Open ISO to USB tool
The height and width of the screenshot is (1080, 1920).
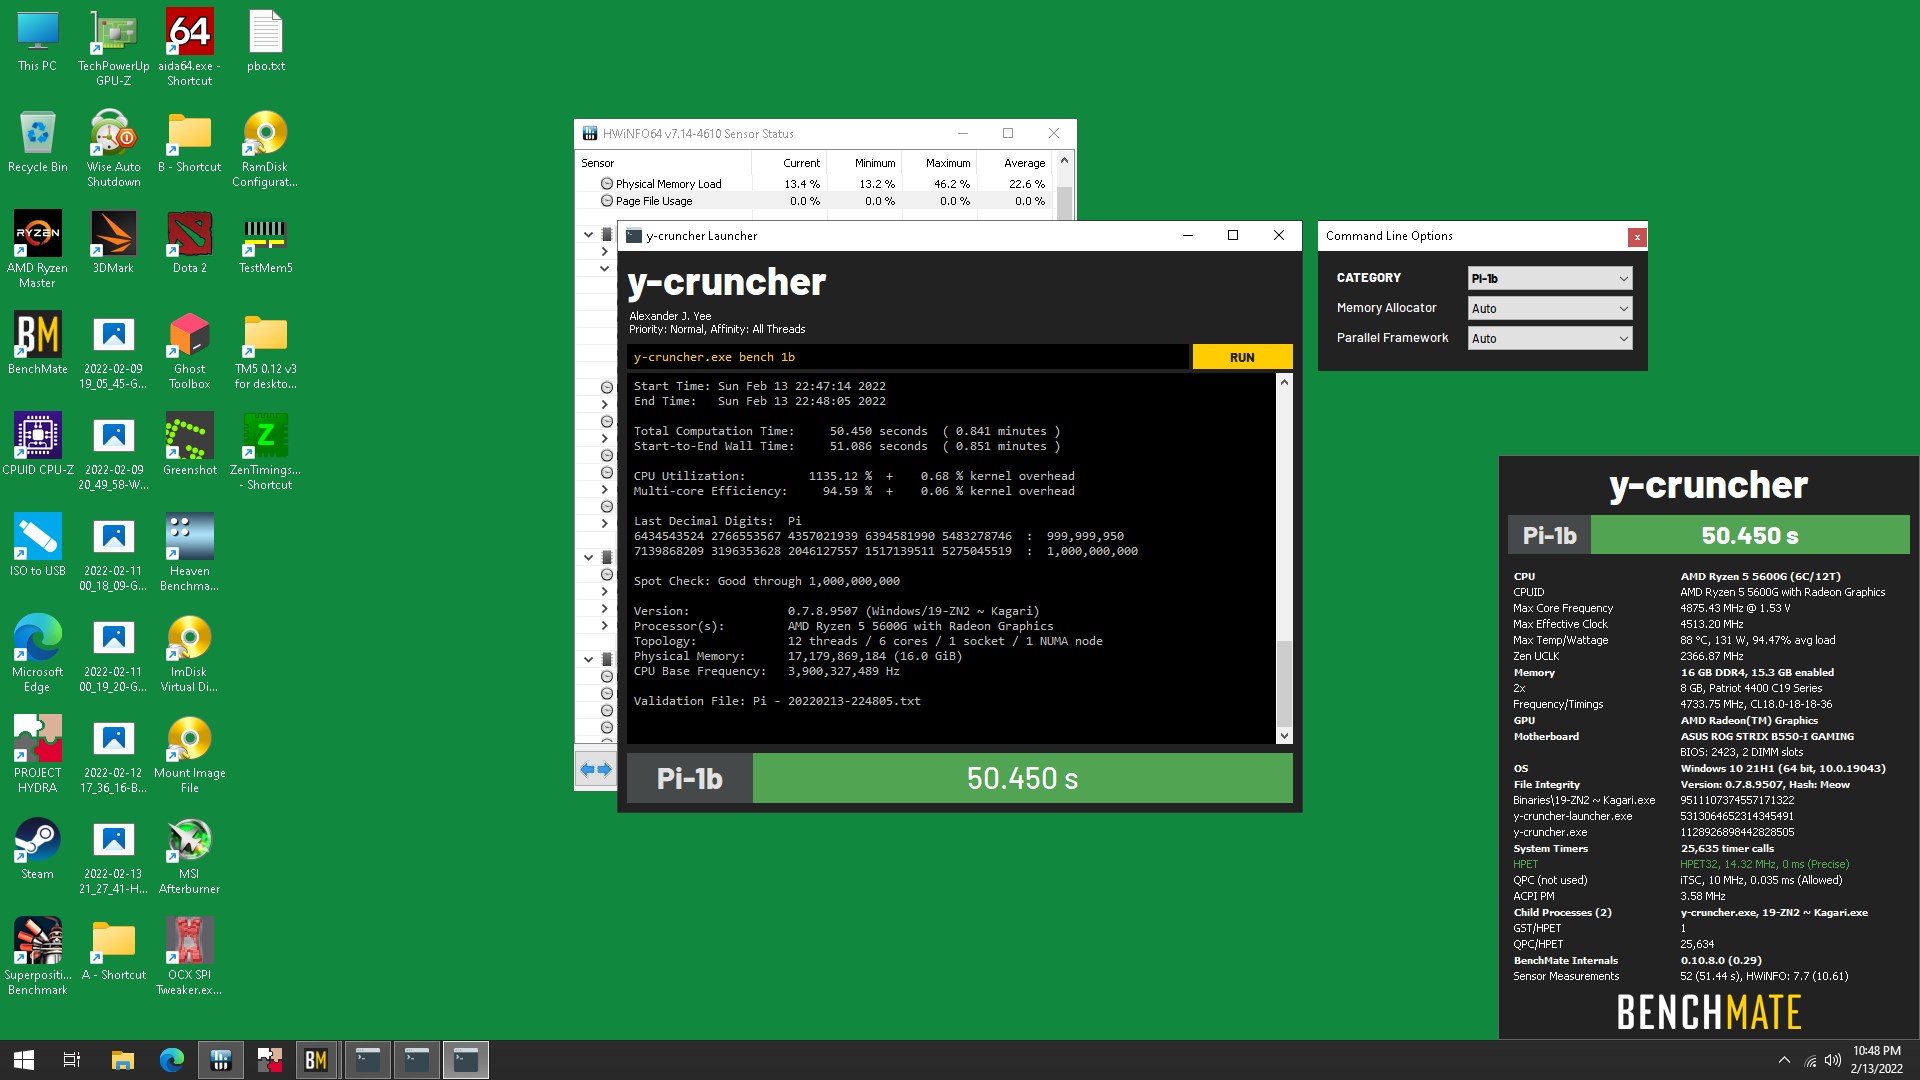(x=37, y=546)
